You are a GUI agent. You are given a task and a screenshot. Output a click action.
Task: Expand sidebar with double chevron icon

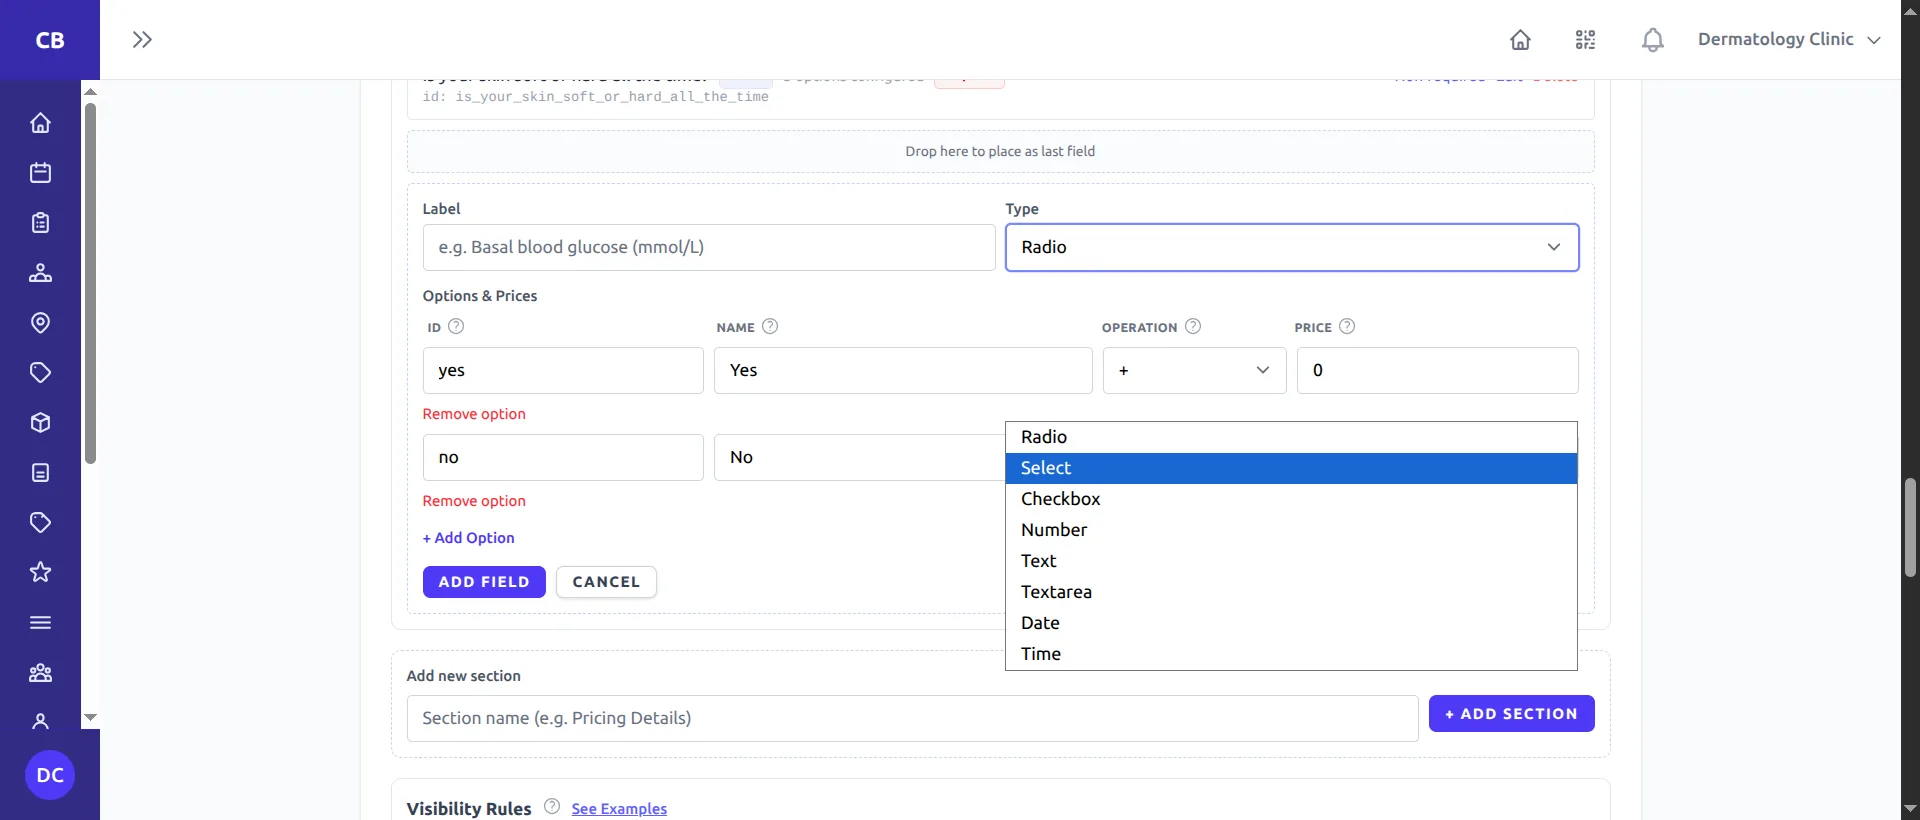point(142,40)
